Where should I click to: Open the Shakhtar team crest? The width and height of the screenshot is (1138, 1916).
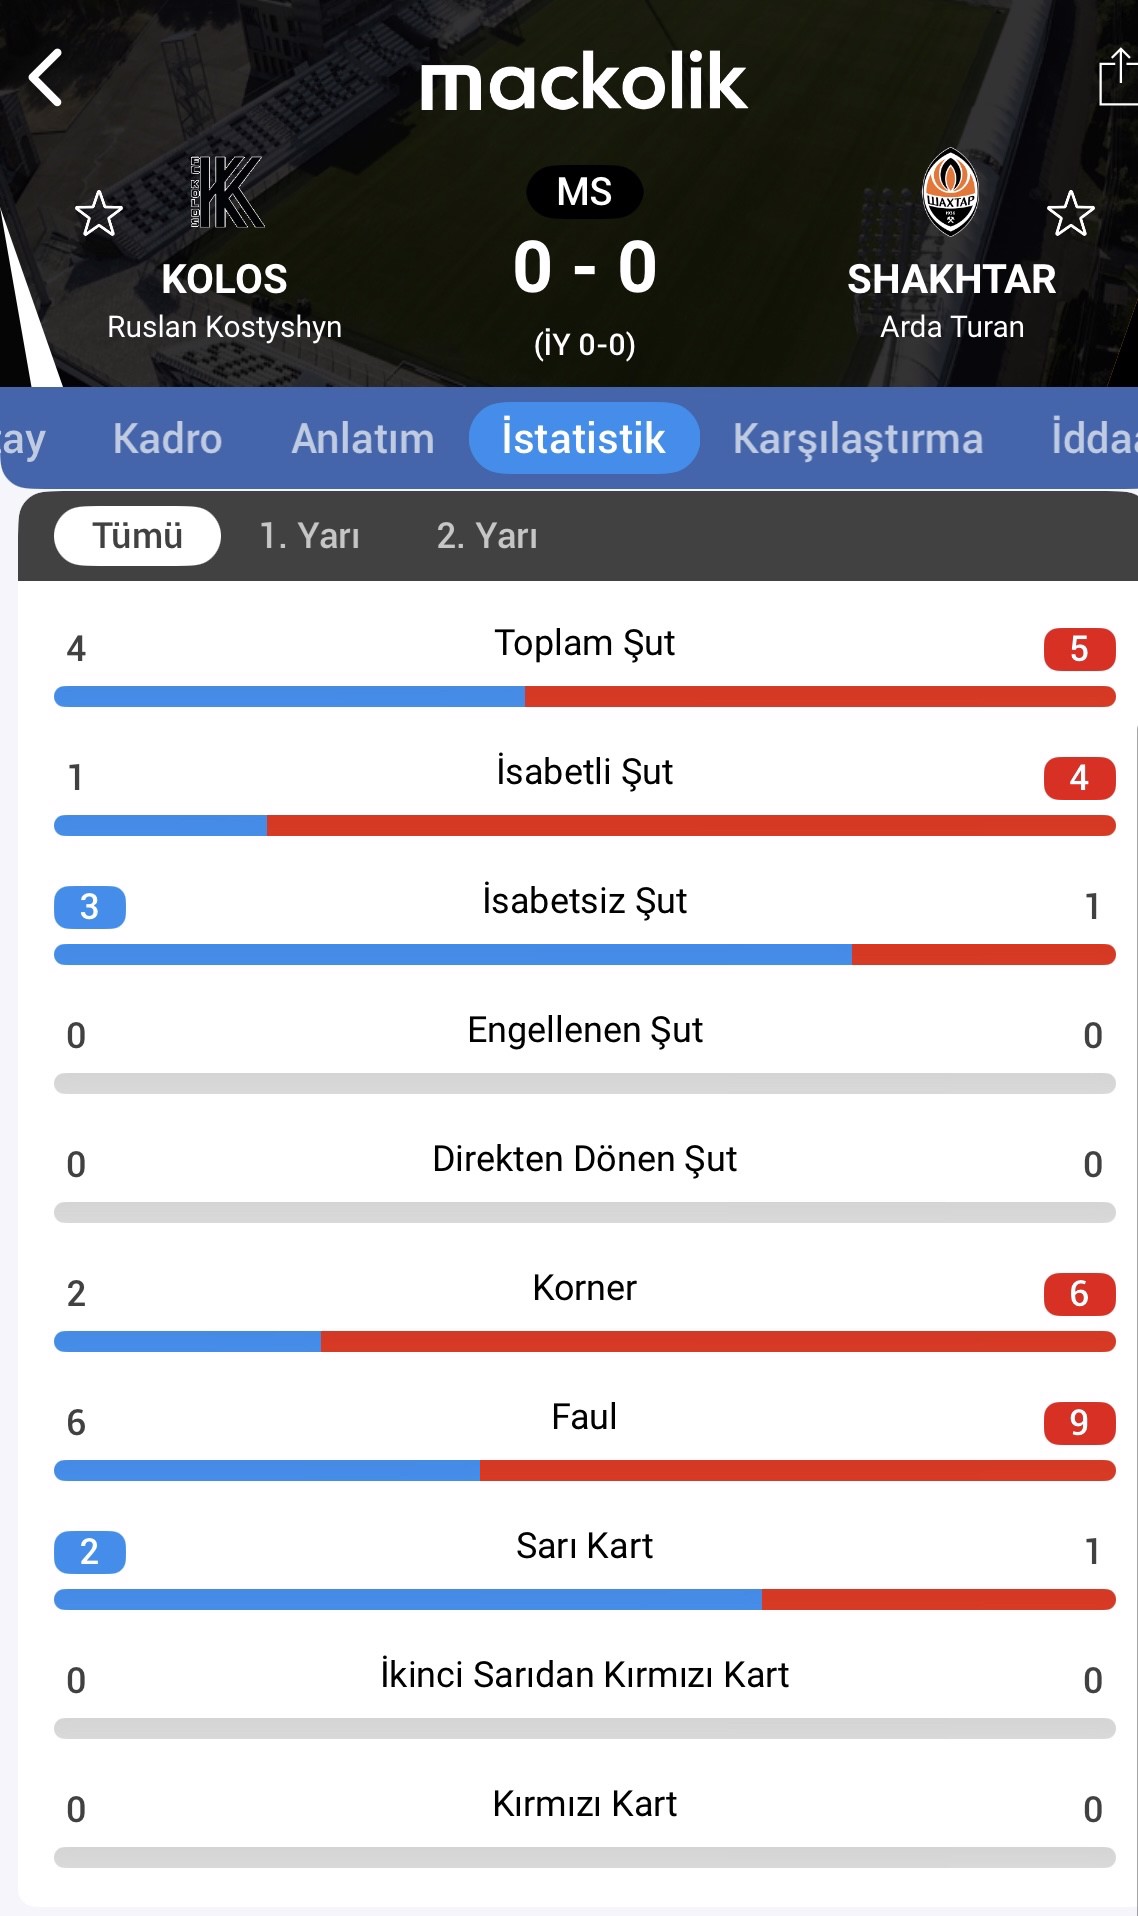click(949, 192)
